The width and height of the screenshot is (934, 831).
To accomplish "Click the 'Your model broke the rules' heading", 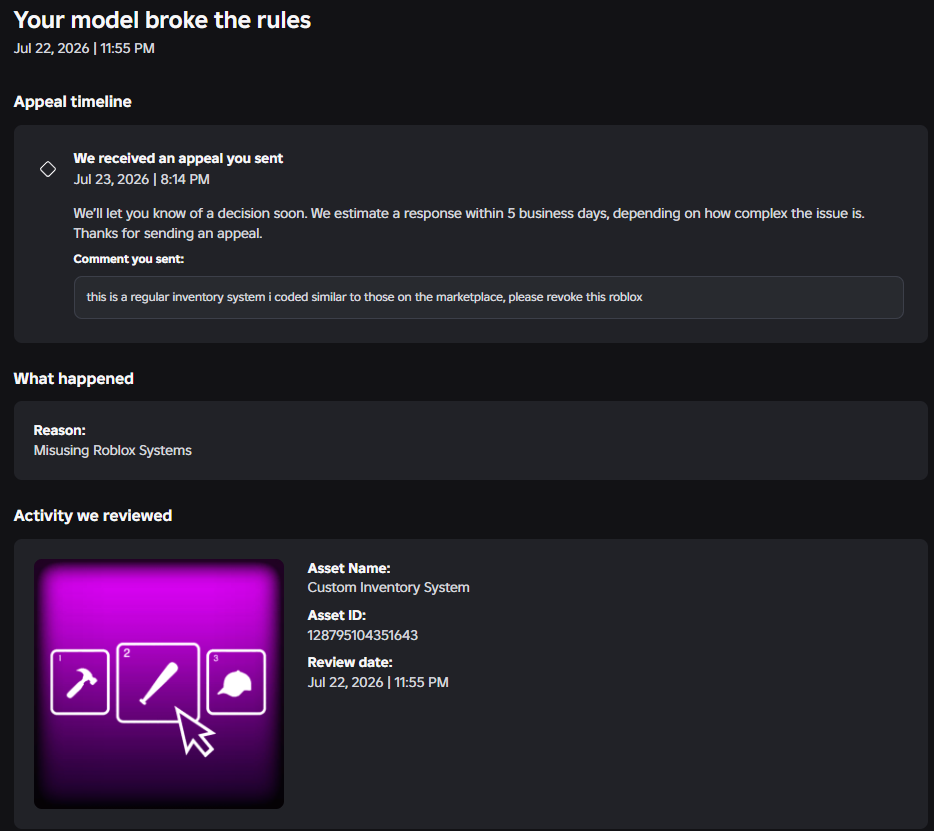I will pos(162,20).
